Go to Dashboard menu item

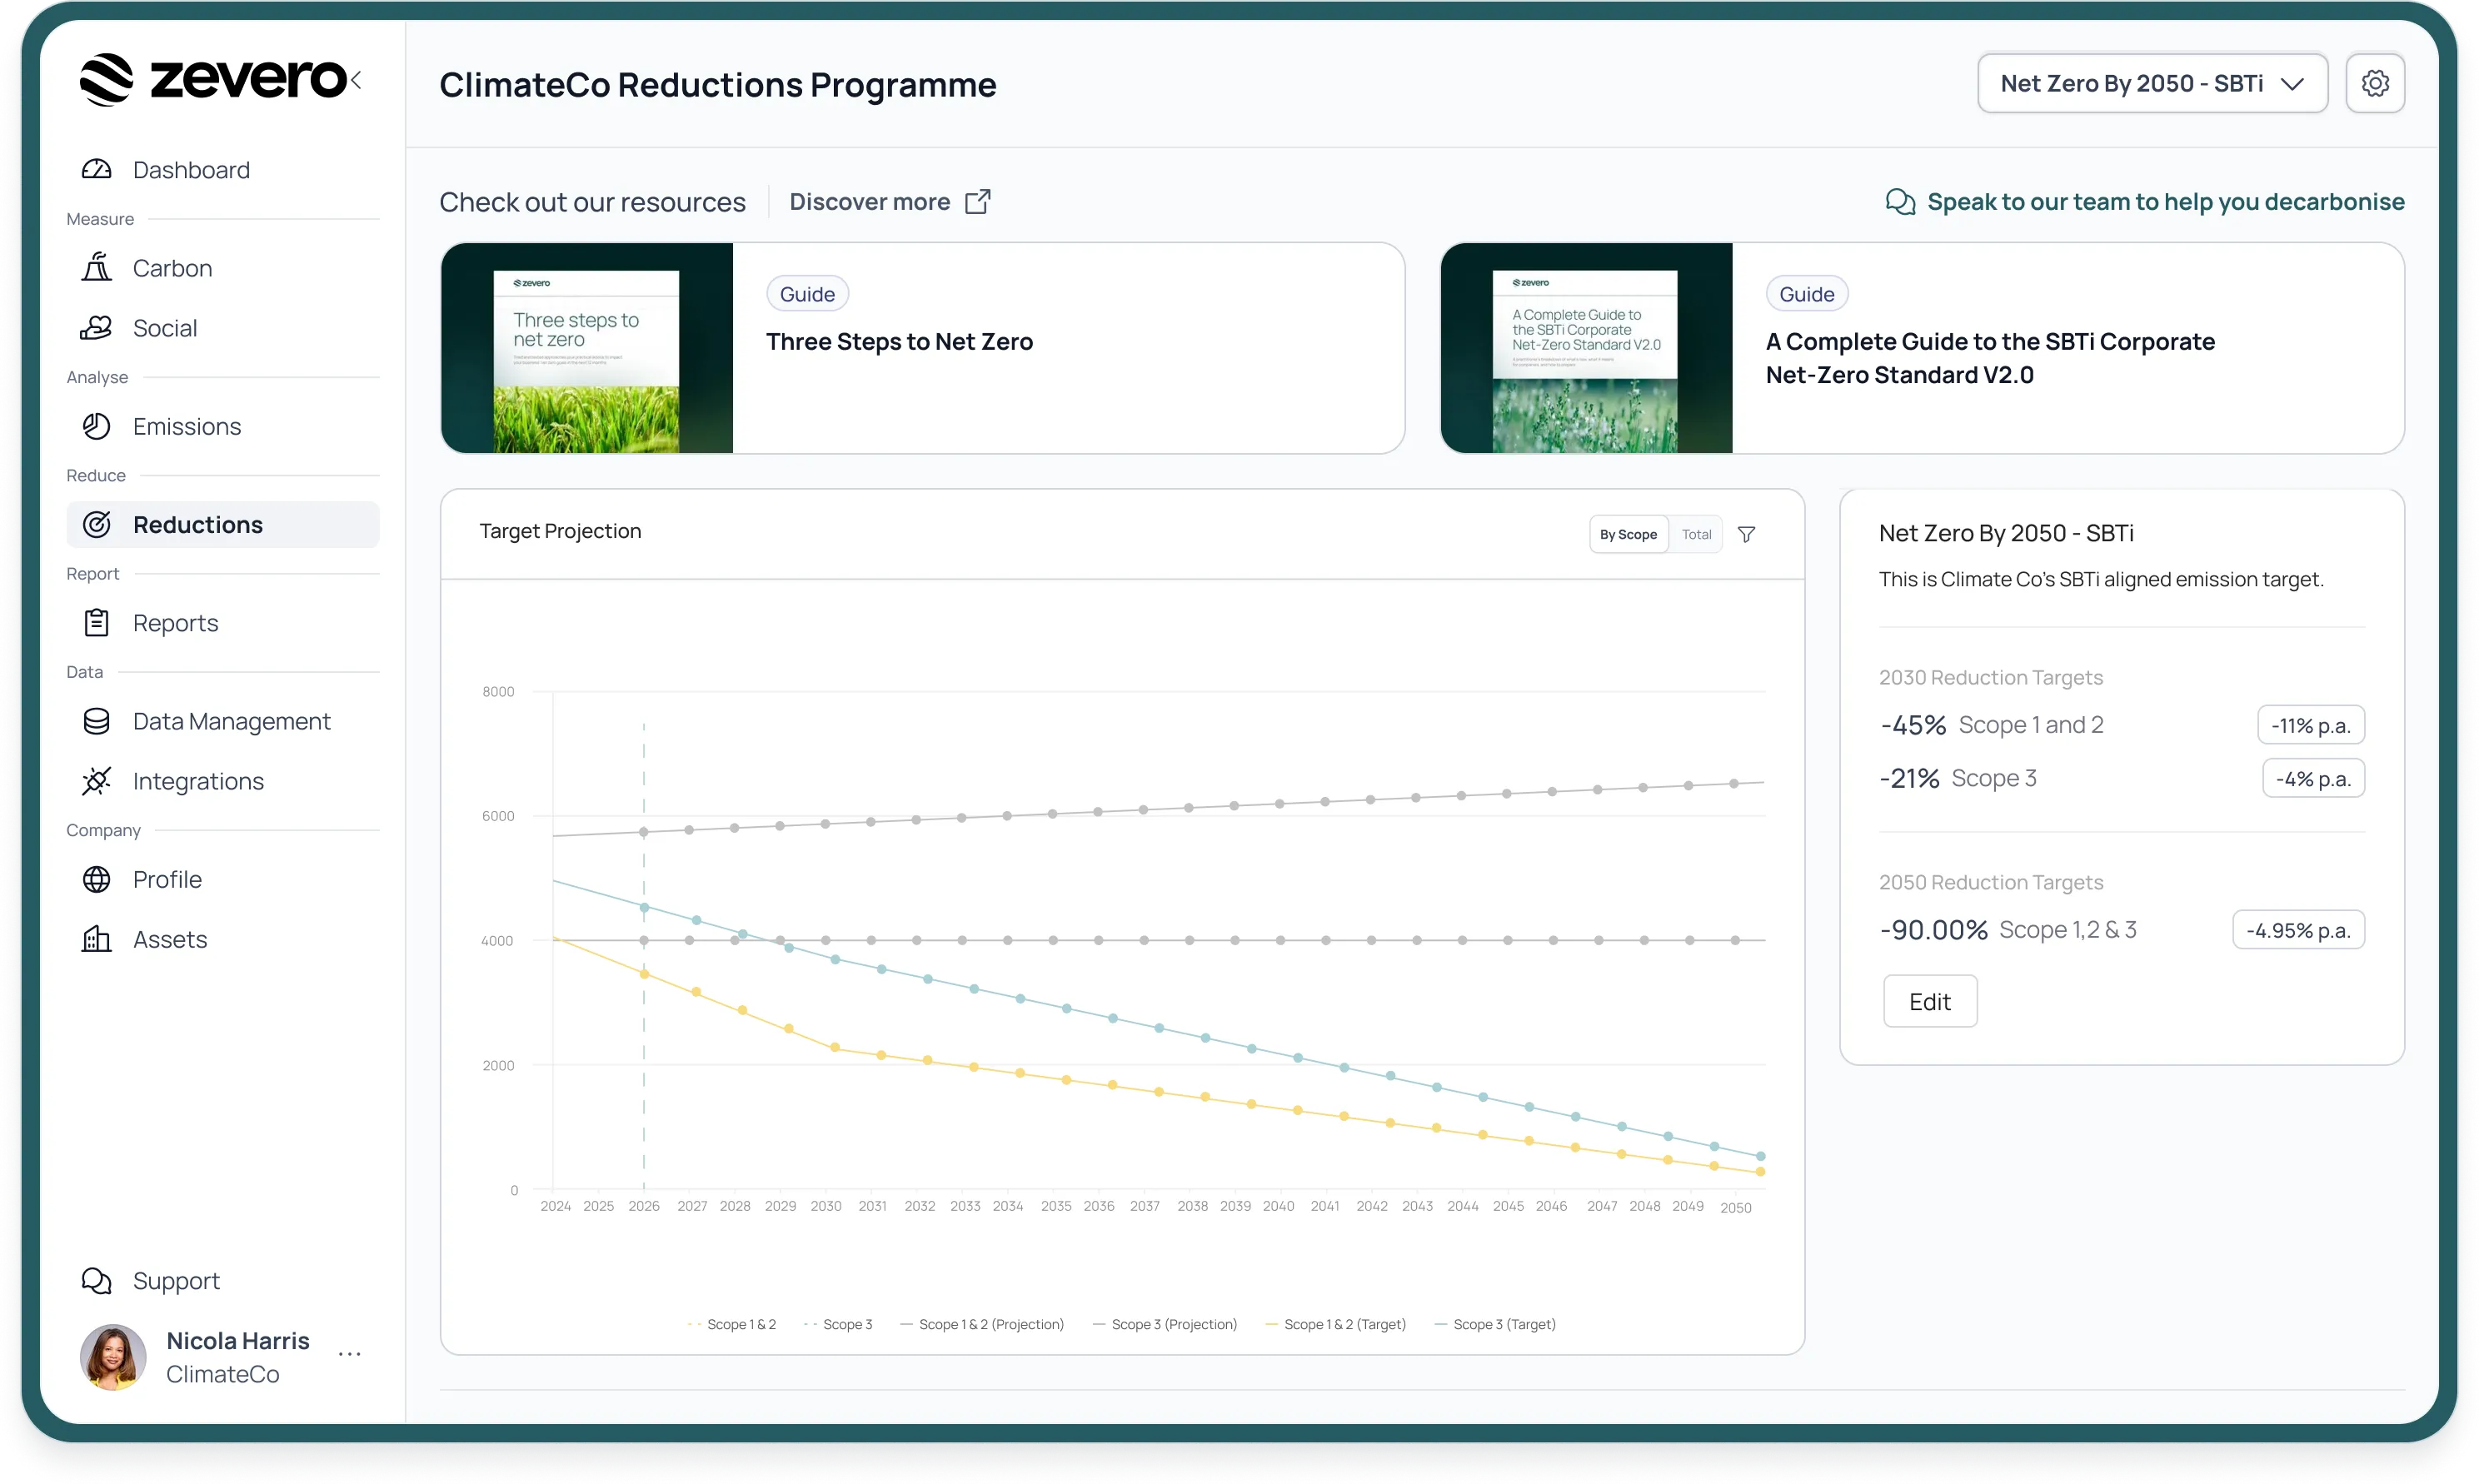(x=191, y=170)
